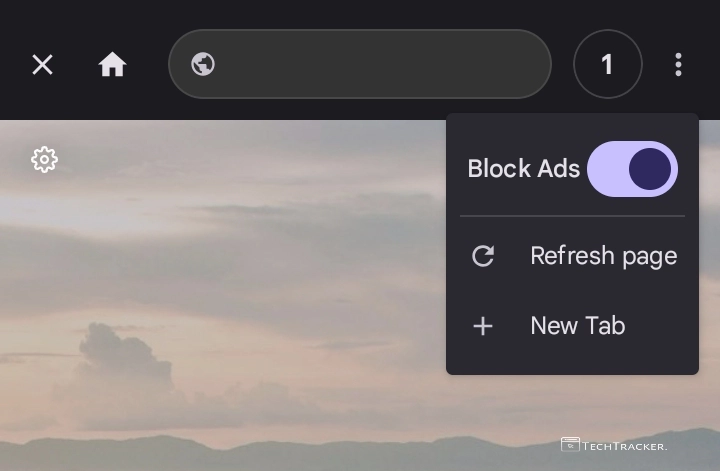Image resolution: width=720 pixels, height=471 pixels.
Task: Click the TechTracker watermark logo icon
Action: [x=570, y=445]
